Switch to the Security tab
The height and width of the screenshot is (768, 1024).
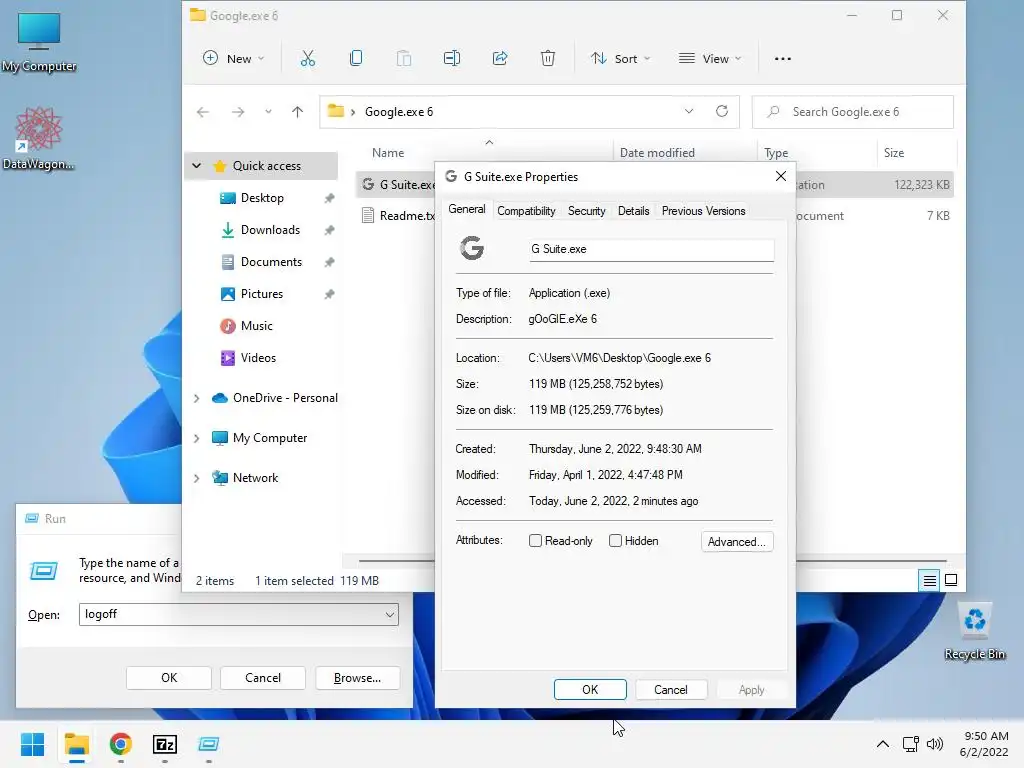(586, 211)
